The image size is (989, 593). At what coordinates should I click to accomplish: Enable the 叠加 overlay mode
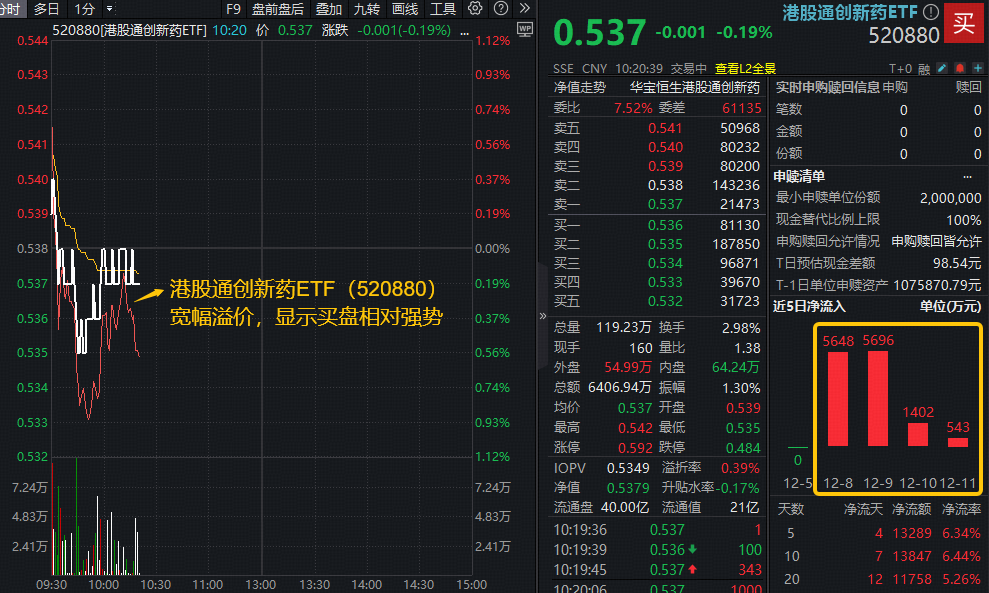point(327,8)
